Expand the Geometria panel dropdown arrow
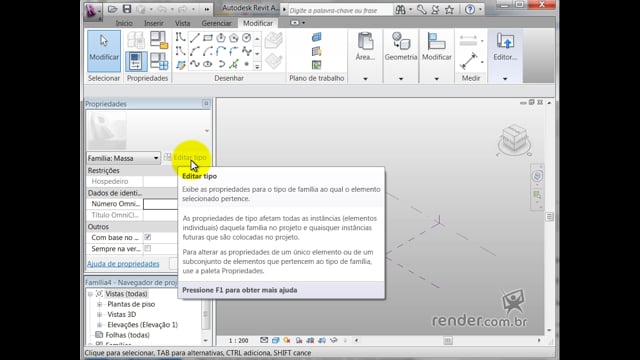The width and height of the screenshot is (640, 360). pos(401,78)
